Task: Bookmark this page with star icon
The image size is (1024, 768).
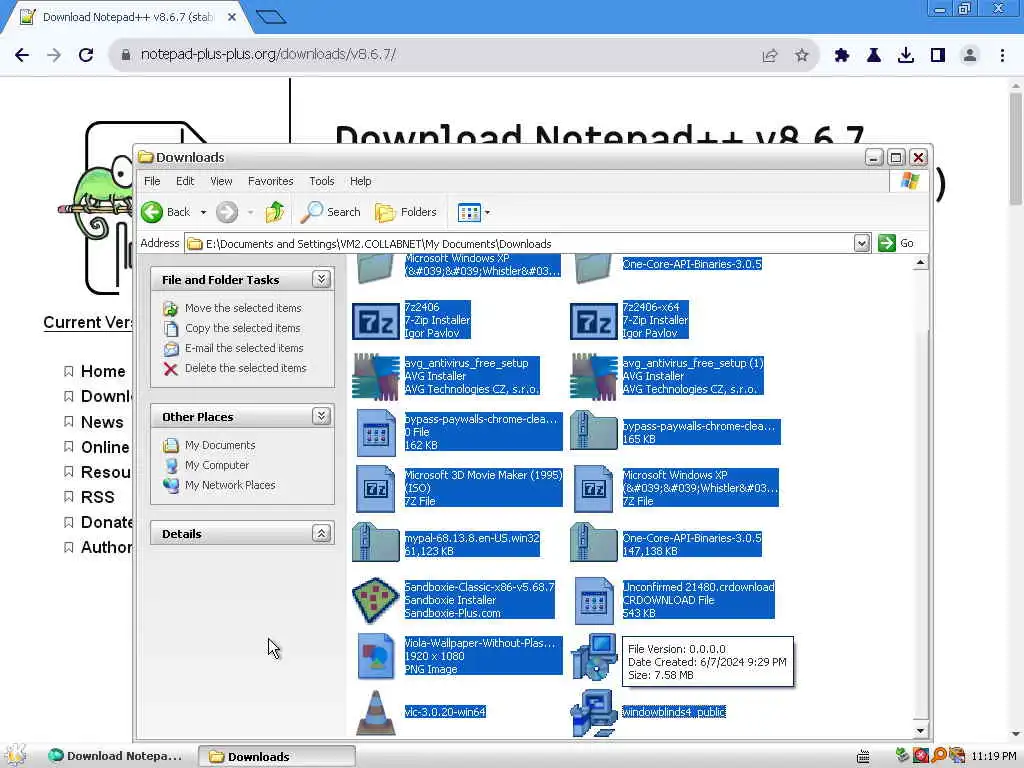Action: (x=801, y=56)
